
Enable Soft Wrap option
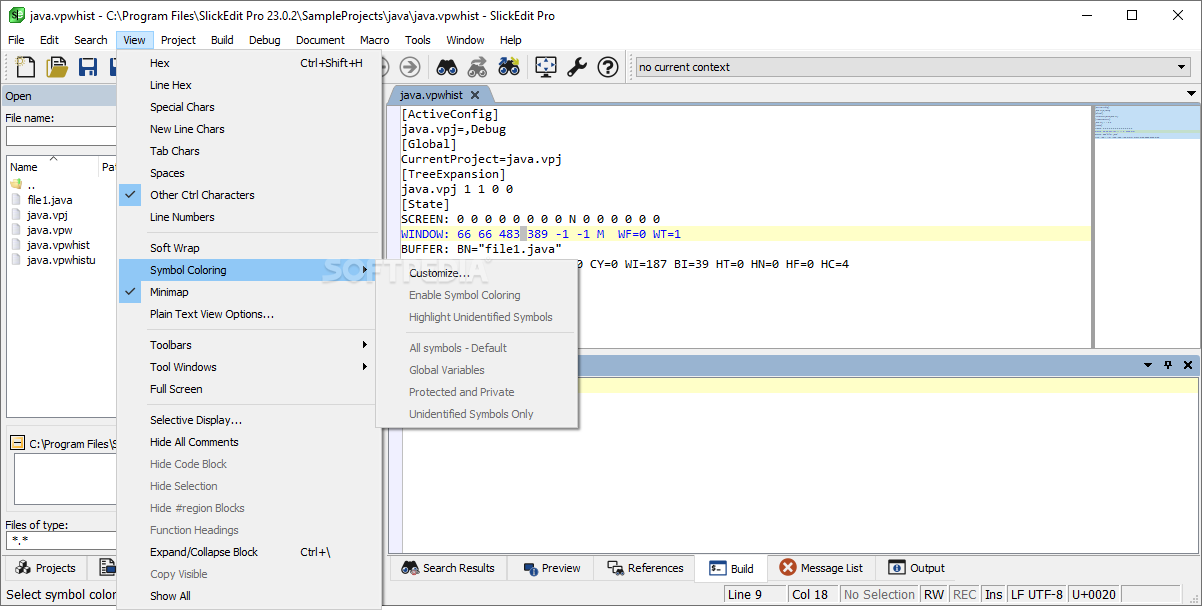pyautogui.click(x=250, y=248)
